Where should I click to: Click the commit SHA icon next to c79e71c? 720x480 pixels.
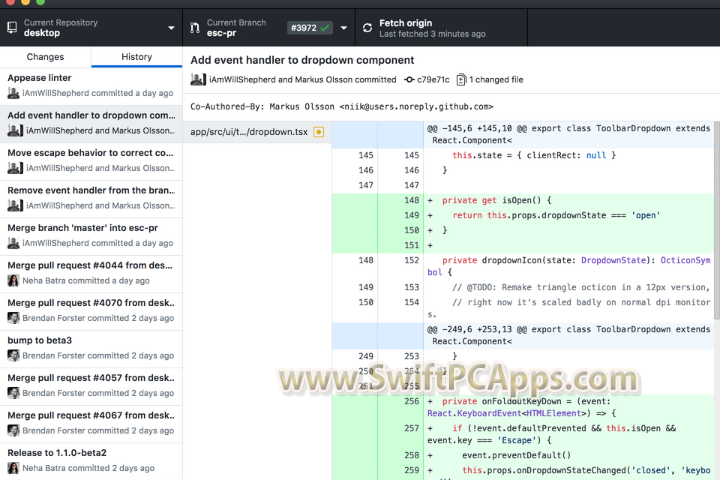[409, 79]
